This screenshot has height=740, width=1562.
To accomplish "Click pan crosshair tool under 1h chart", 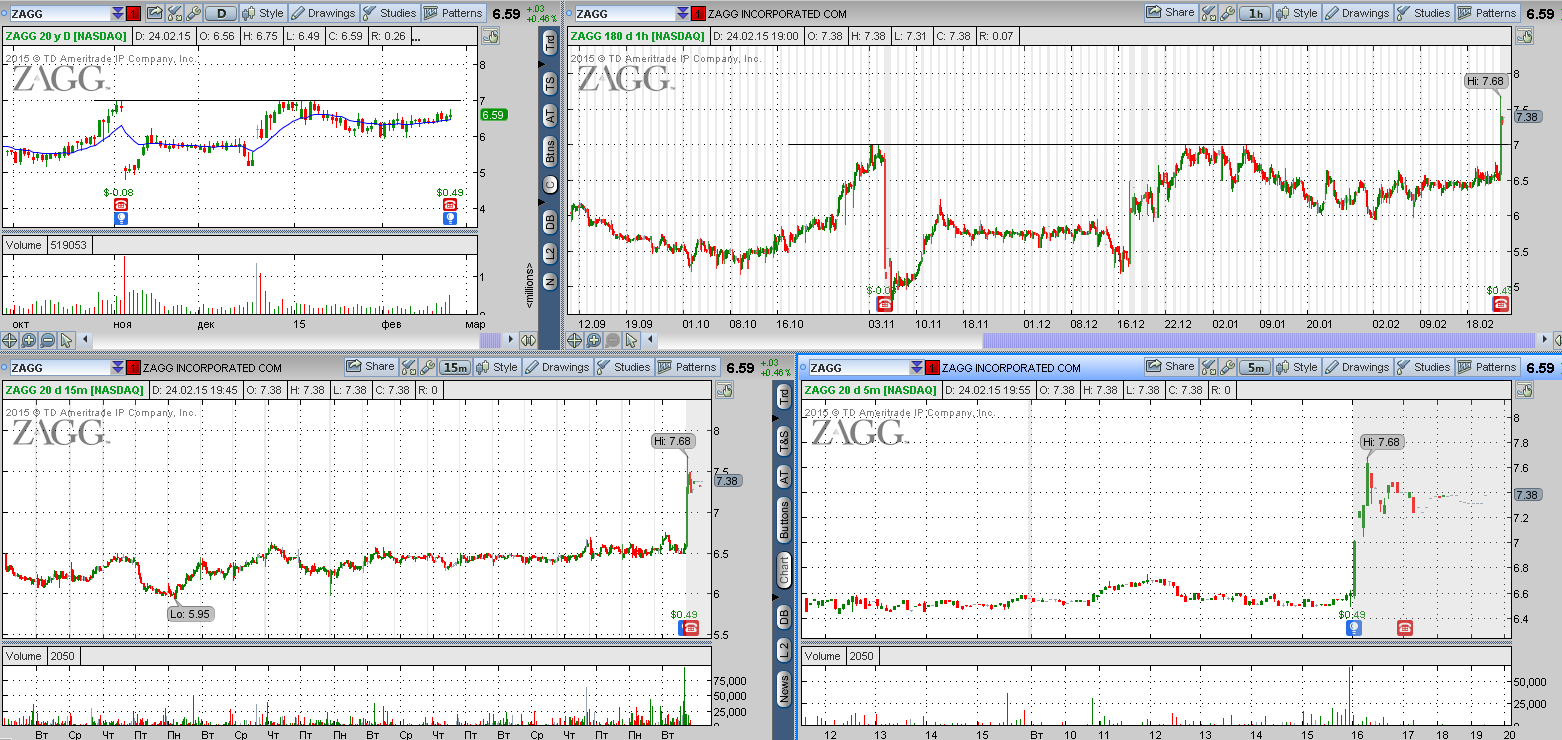I will pyautogui.click(x=575, y=340).
